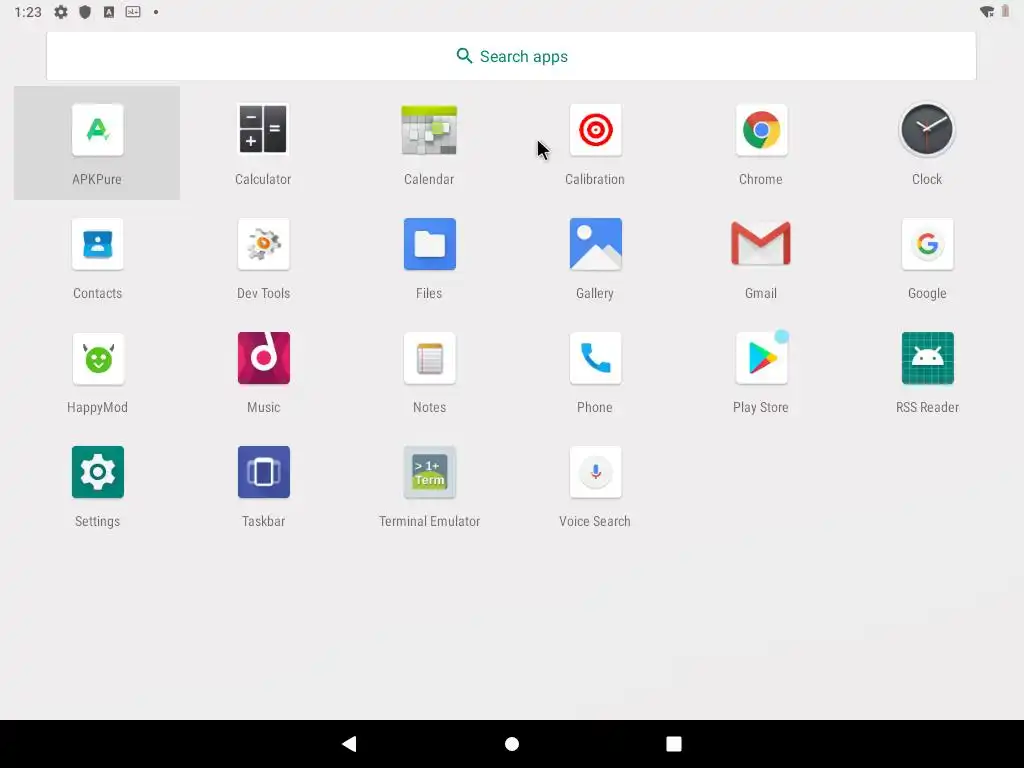This screenshot has width=1024, height=768.
Task: Tap the Android home button
Action: 512,744
